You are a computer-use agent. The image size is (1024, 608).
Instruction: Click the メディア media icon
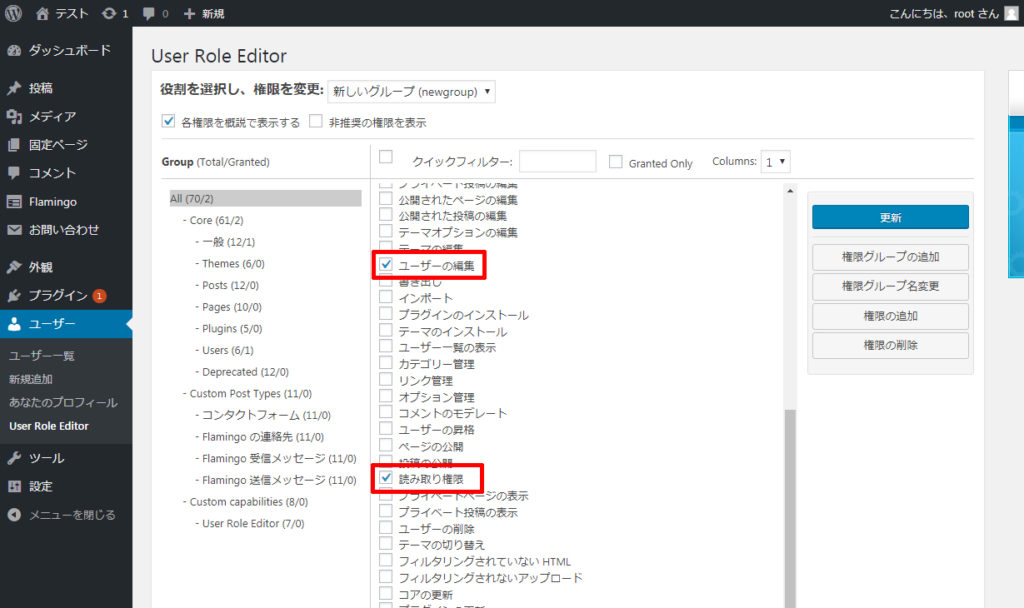14,117
